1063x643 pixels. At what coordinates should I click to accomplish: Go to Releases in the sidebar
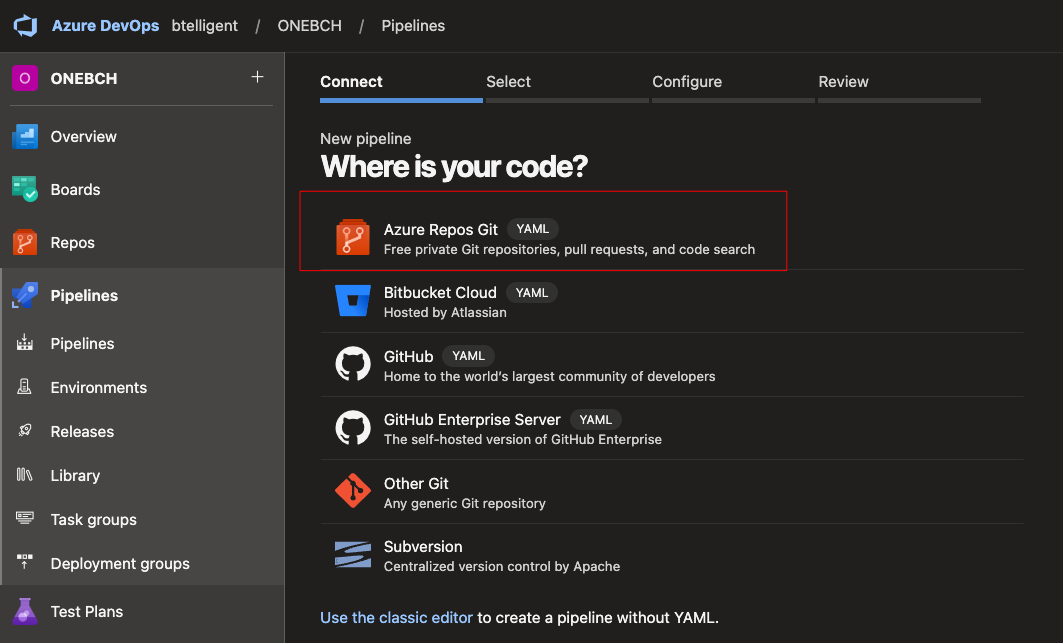[82, 432]
